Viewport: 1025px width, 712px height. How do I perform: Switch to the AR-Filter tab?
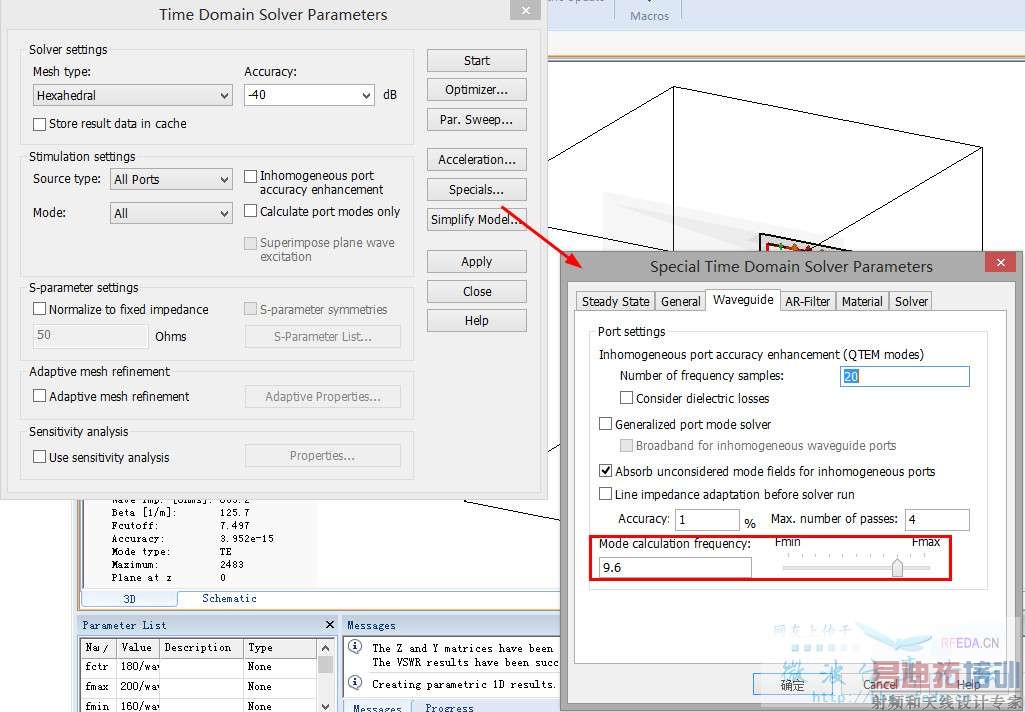807,301
